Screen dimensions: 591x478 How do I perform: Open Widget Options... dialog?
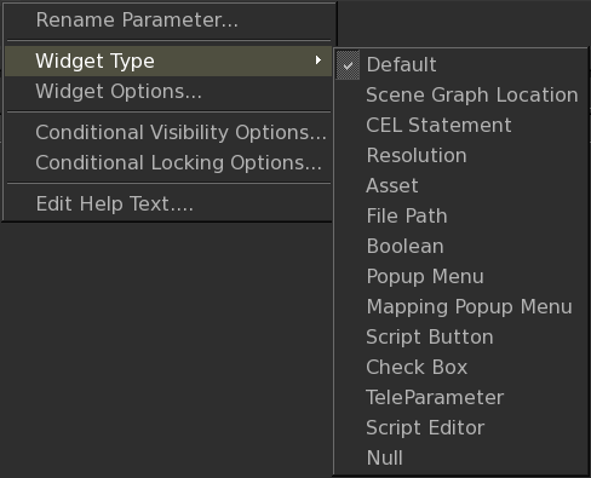click(x=168, y=91)
